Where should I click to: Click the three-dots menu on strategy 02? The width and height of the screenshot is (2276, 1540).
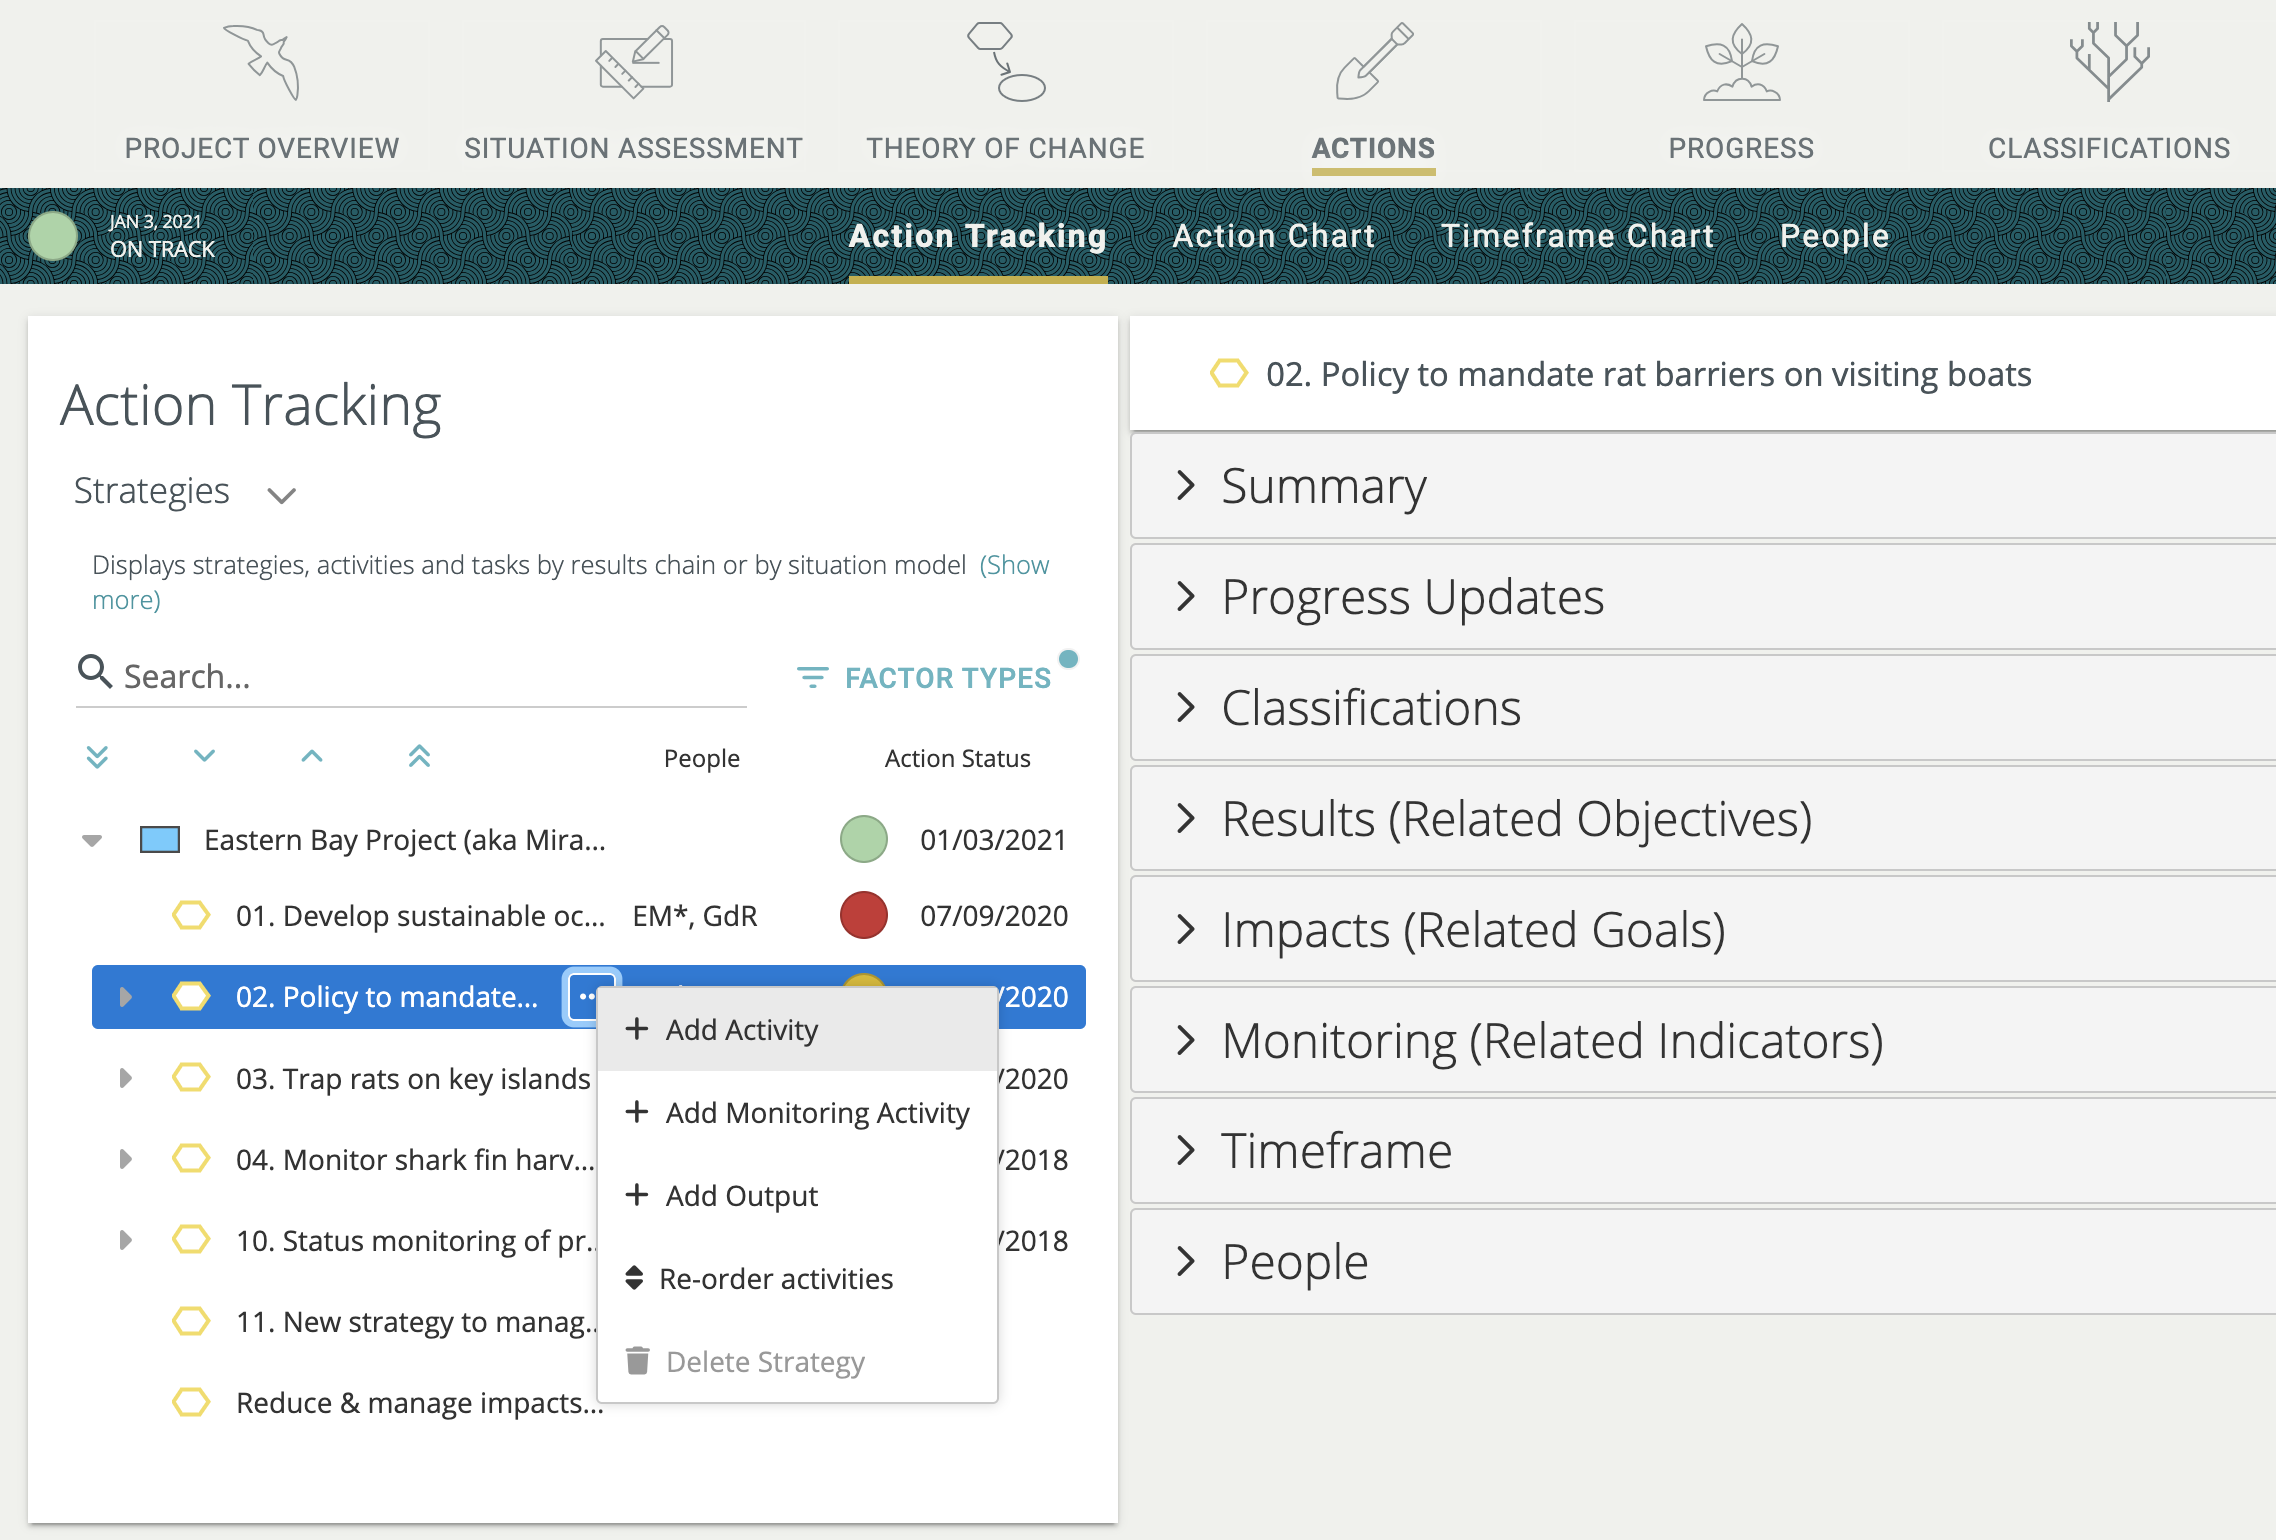point(587,997)
